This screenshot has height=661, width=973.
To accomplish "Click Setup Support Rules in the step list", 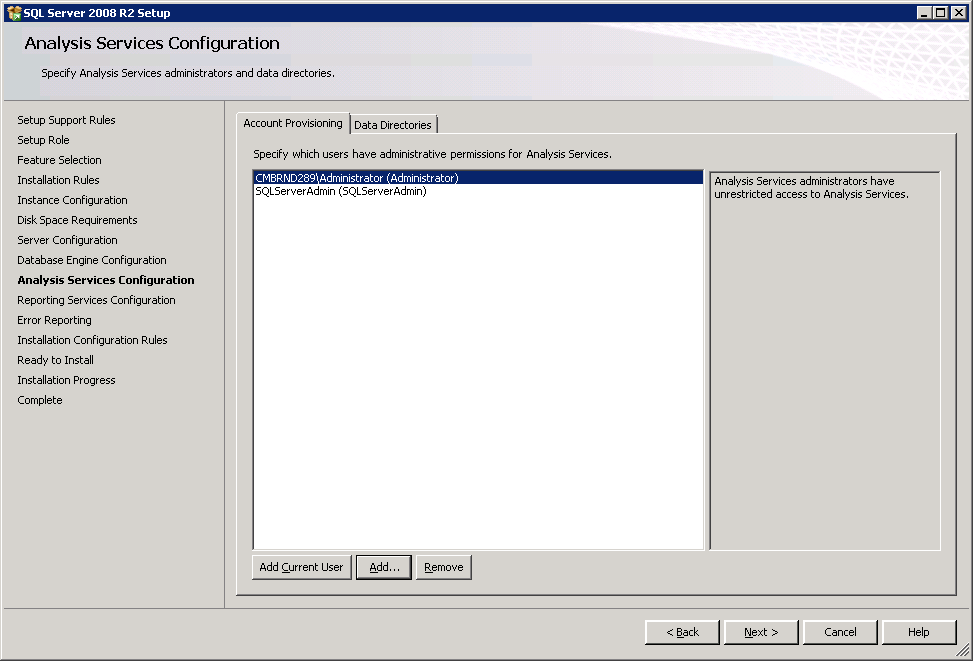I will click(66, 120).
